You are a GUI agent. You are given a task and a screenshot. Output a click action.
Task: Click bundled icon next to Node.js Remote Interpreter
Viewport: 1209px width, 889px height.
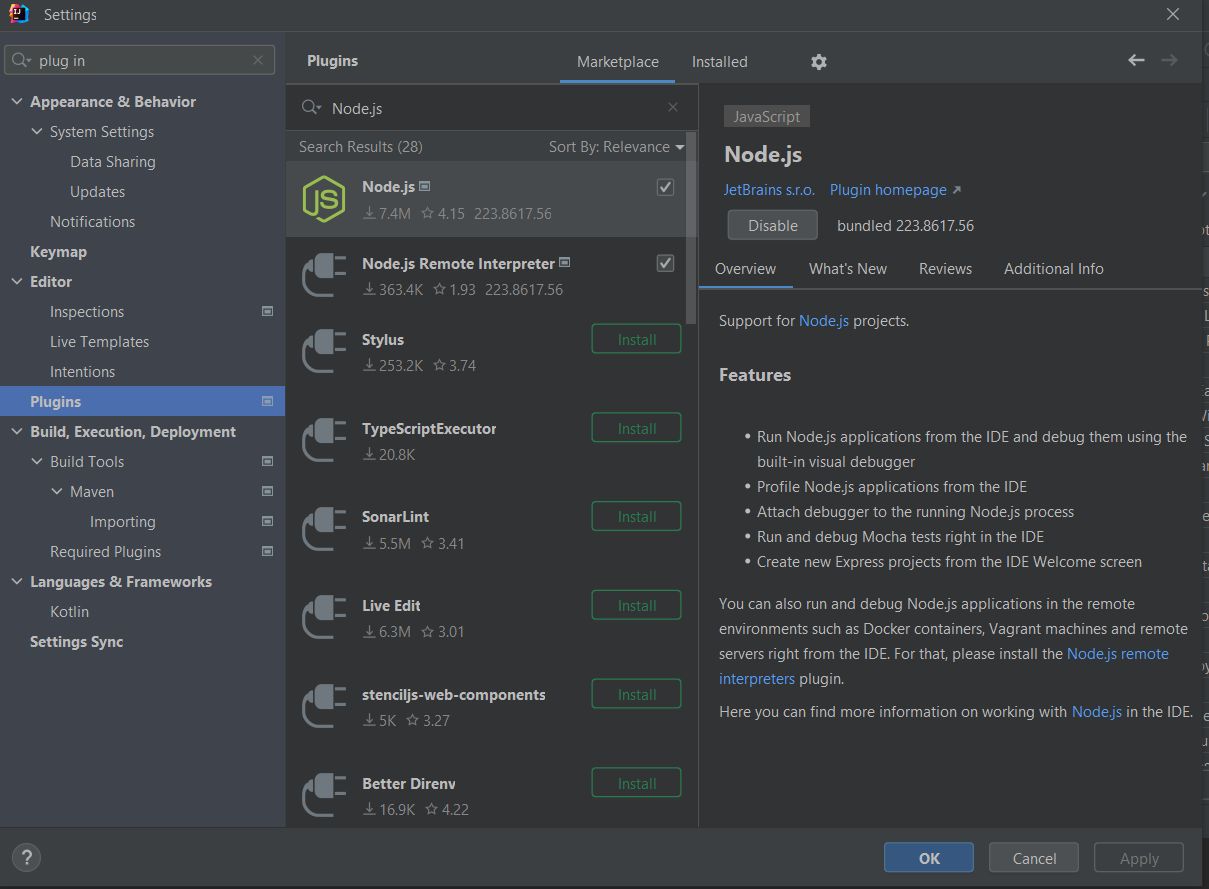point(565,263)
